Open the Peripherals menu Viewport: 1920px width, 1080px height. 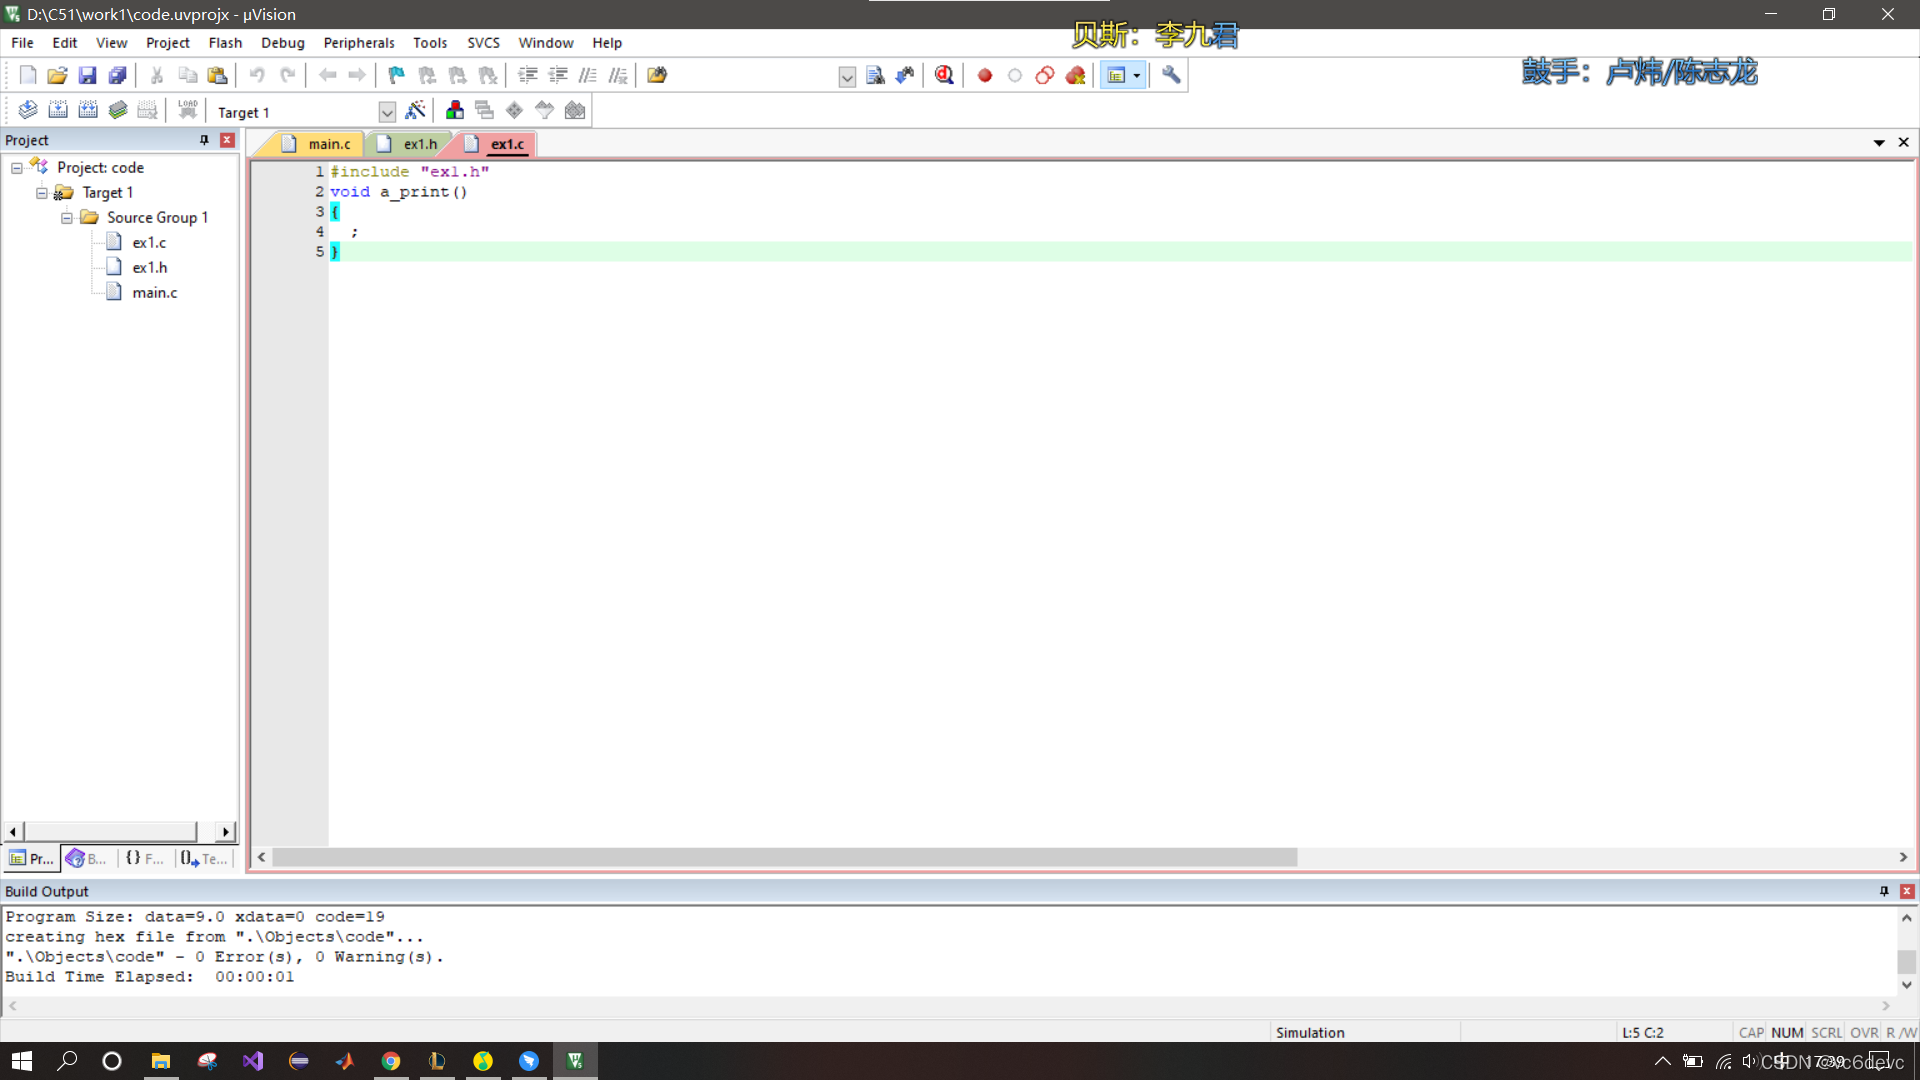tap(359, 42)
